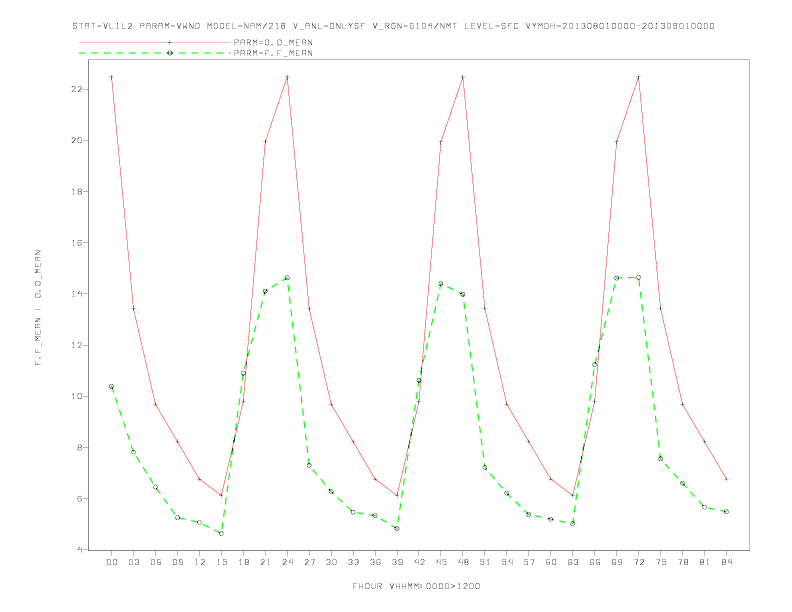Select the PARM=O.O_MEAN legend label
Viewport: 792px width, 612px height.
[x=273, y=42]
